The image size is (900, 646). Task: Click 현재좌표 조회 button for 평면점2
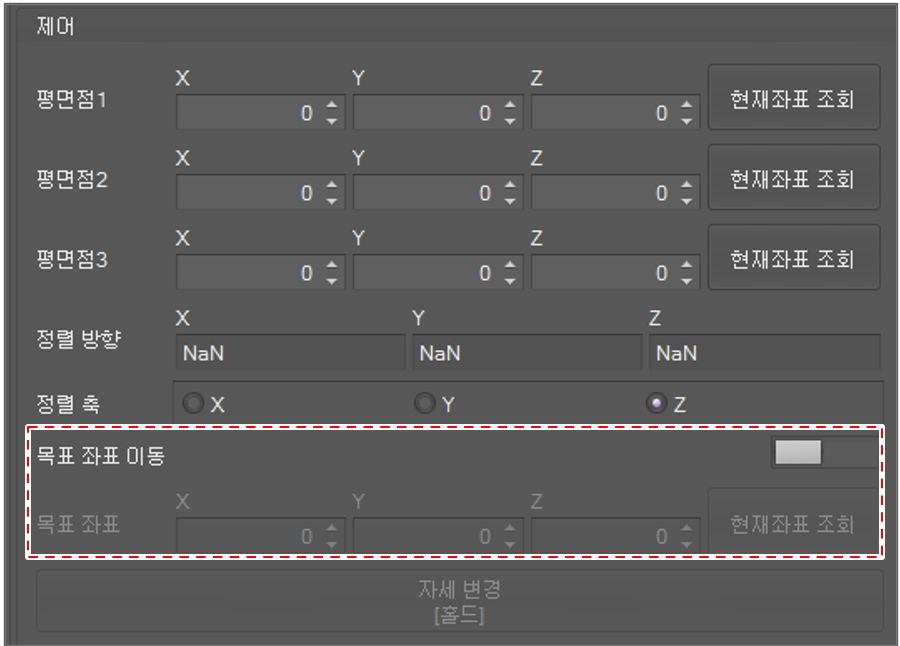[x=793, y=178]
